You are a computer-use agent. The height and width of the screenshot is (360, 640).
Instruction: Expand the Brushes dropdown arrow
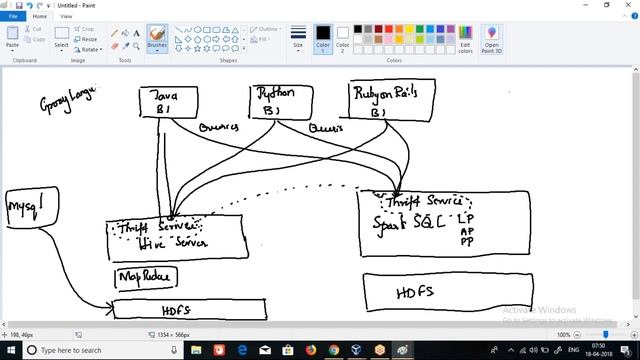pyautogui.click(x=157, y=51)
